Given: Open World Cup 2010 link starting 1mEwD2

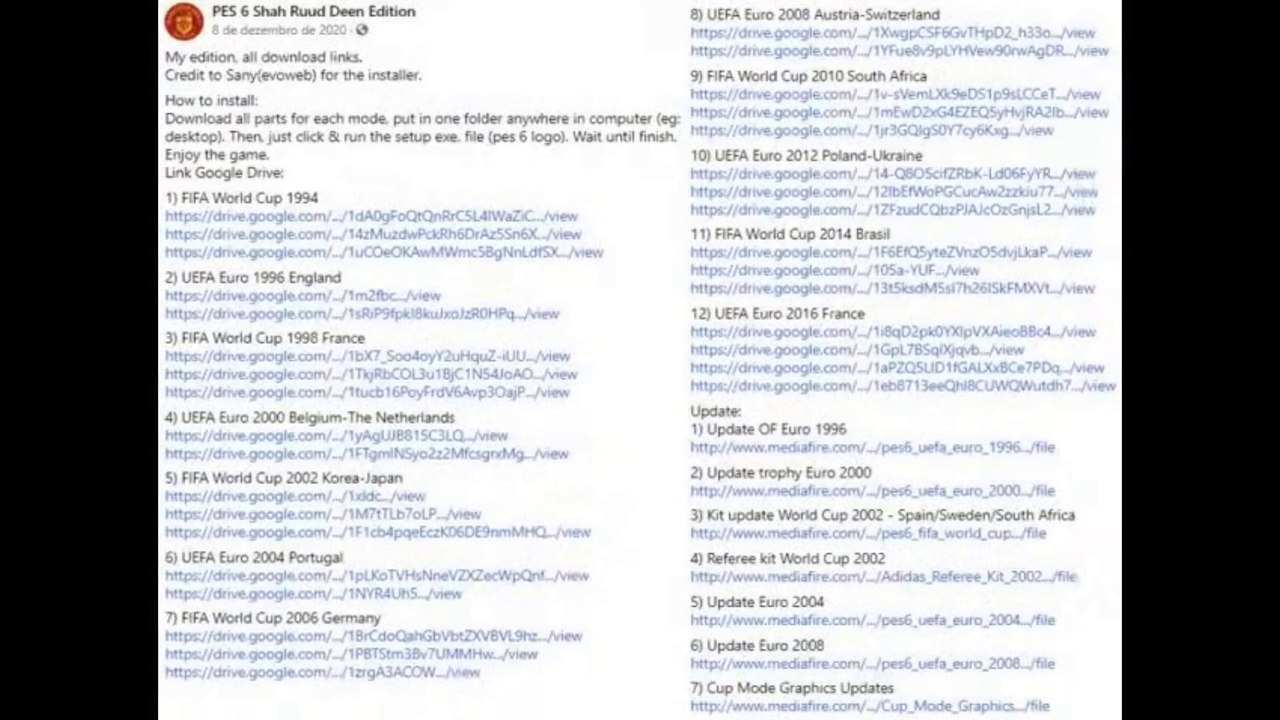Looking at the screenshot, I should [899, 112].
